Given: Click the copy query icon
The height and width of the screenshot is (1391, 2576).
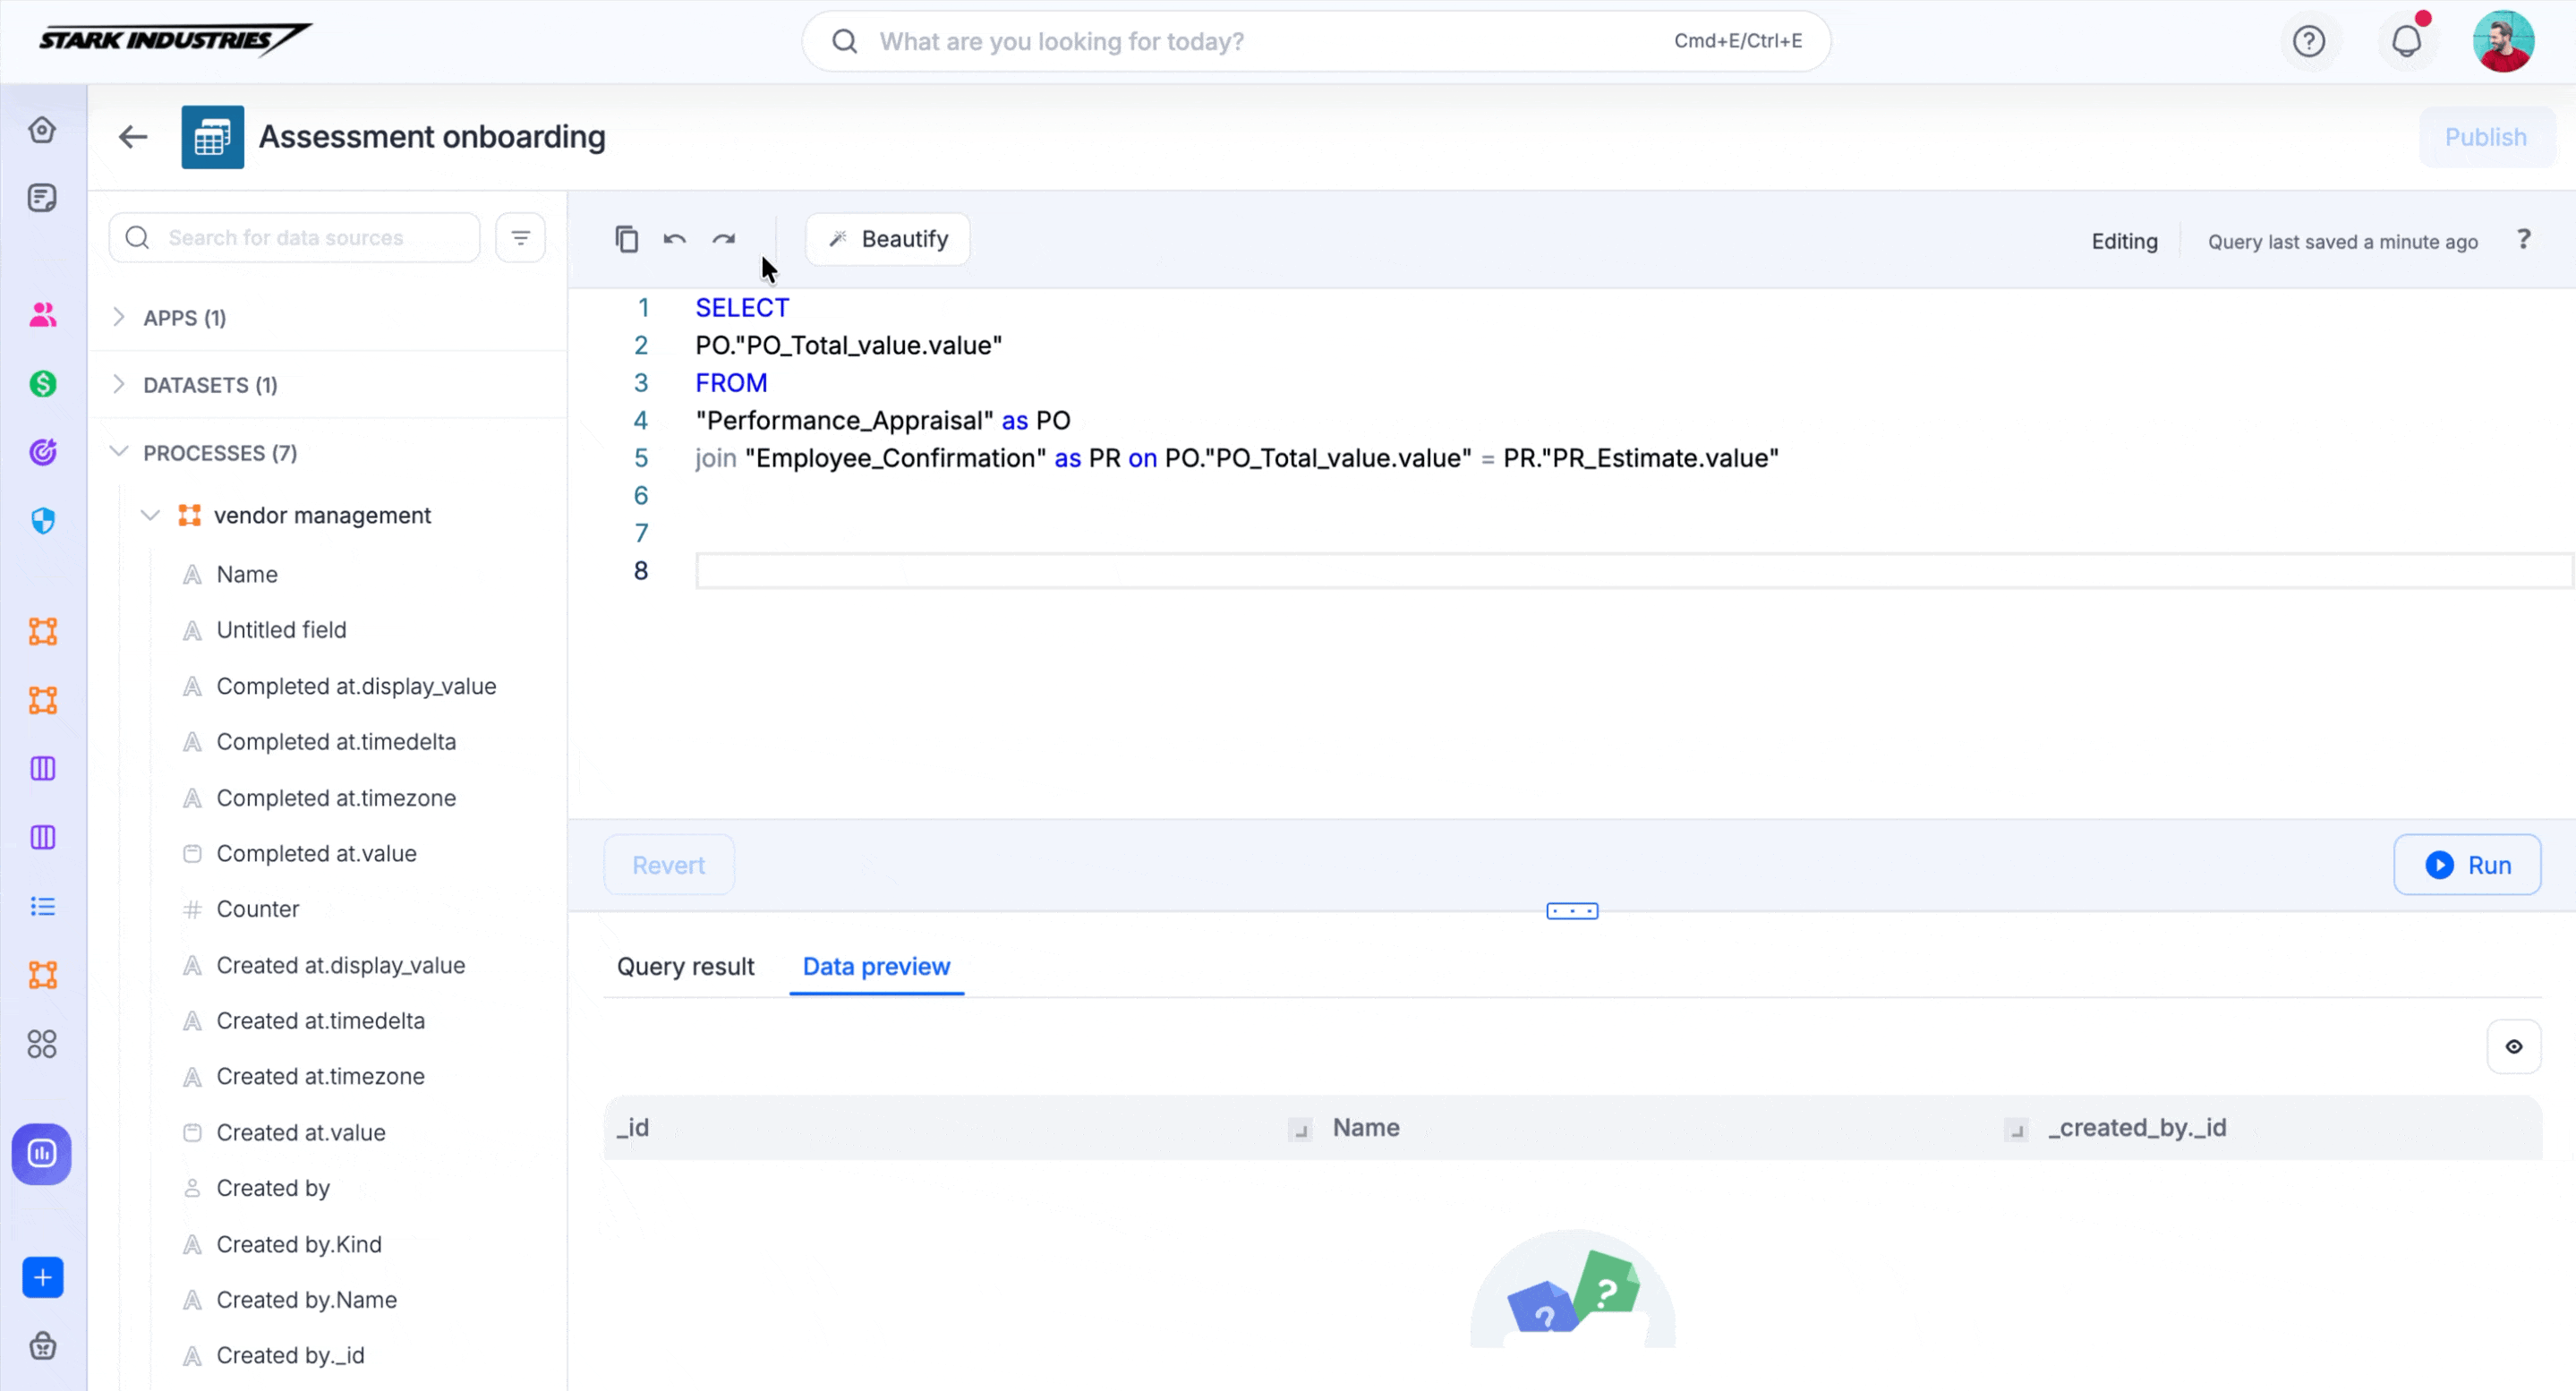Looking at the screenshot, I should click(x=626, y=239).
